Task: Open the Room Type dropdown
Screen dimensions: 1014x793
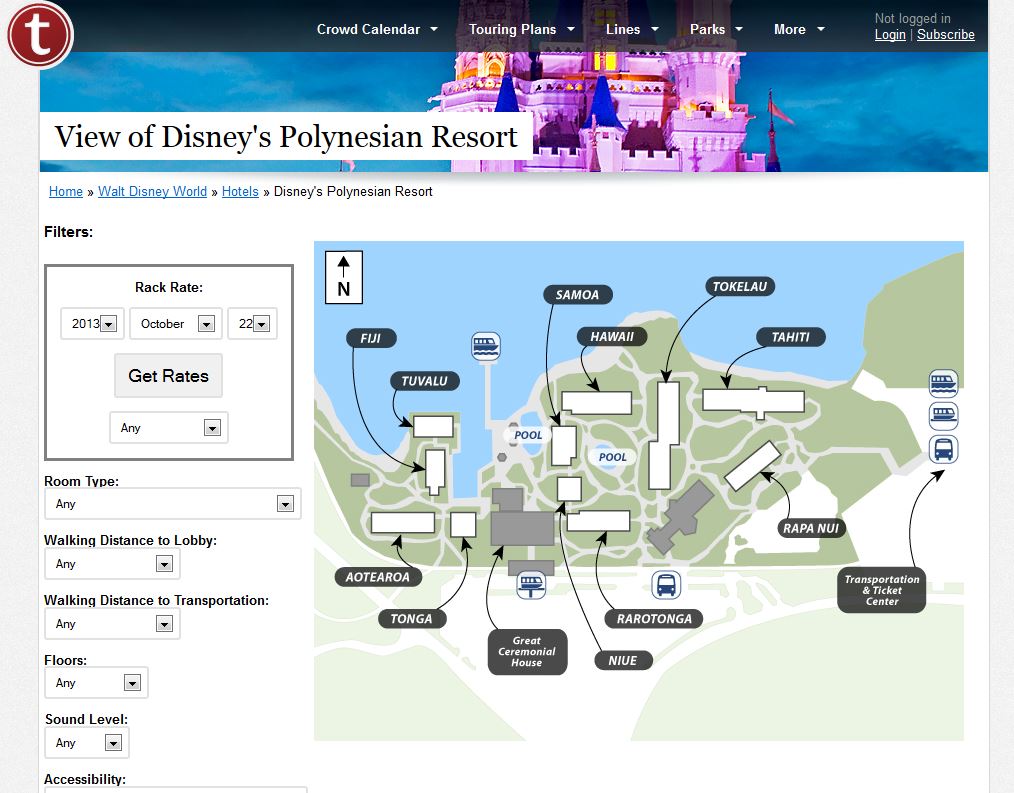Action: (173, 503)
